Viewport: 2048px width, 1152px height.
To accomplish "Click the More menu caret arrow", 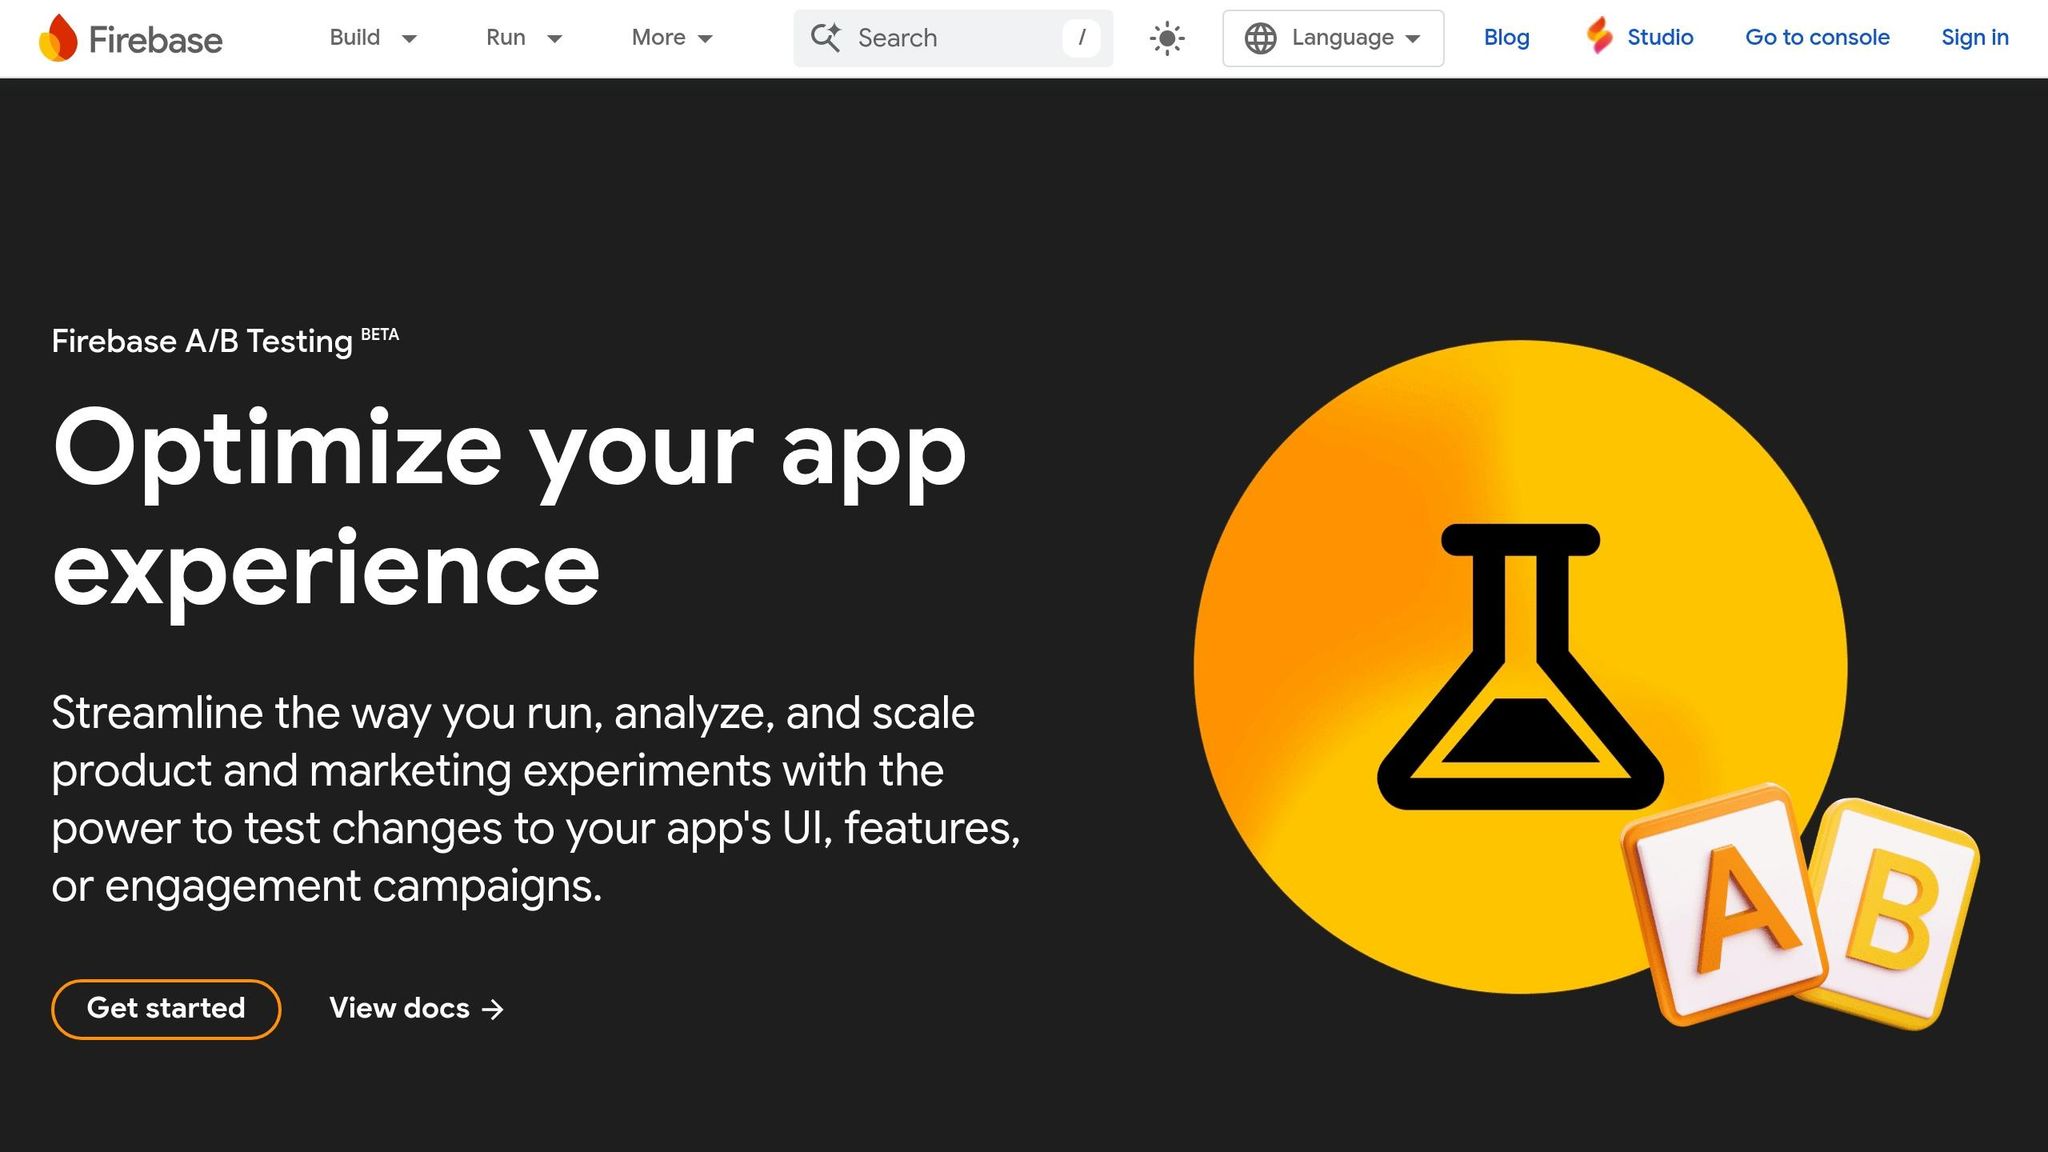I will [x=705, y=39].
